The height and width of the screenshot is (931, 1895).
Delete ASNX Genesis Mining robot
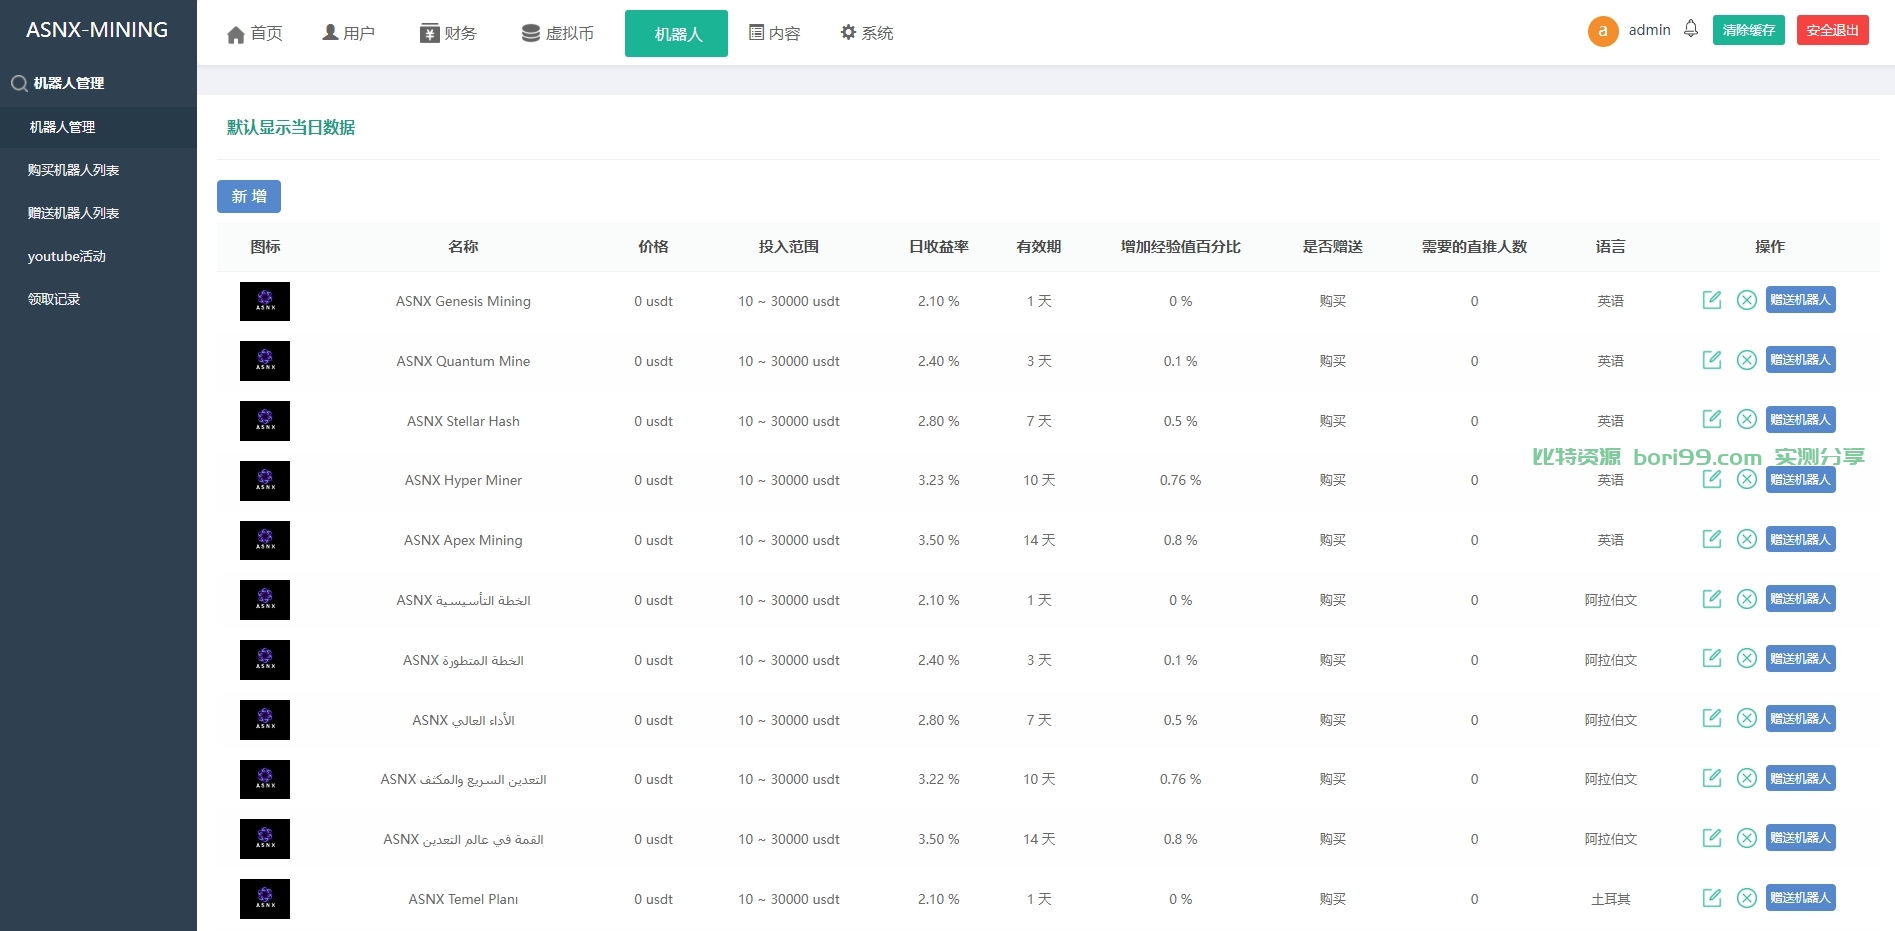1747,300
